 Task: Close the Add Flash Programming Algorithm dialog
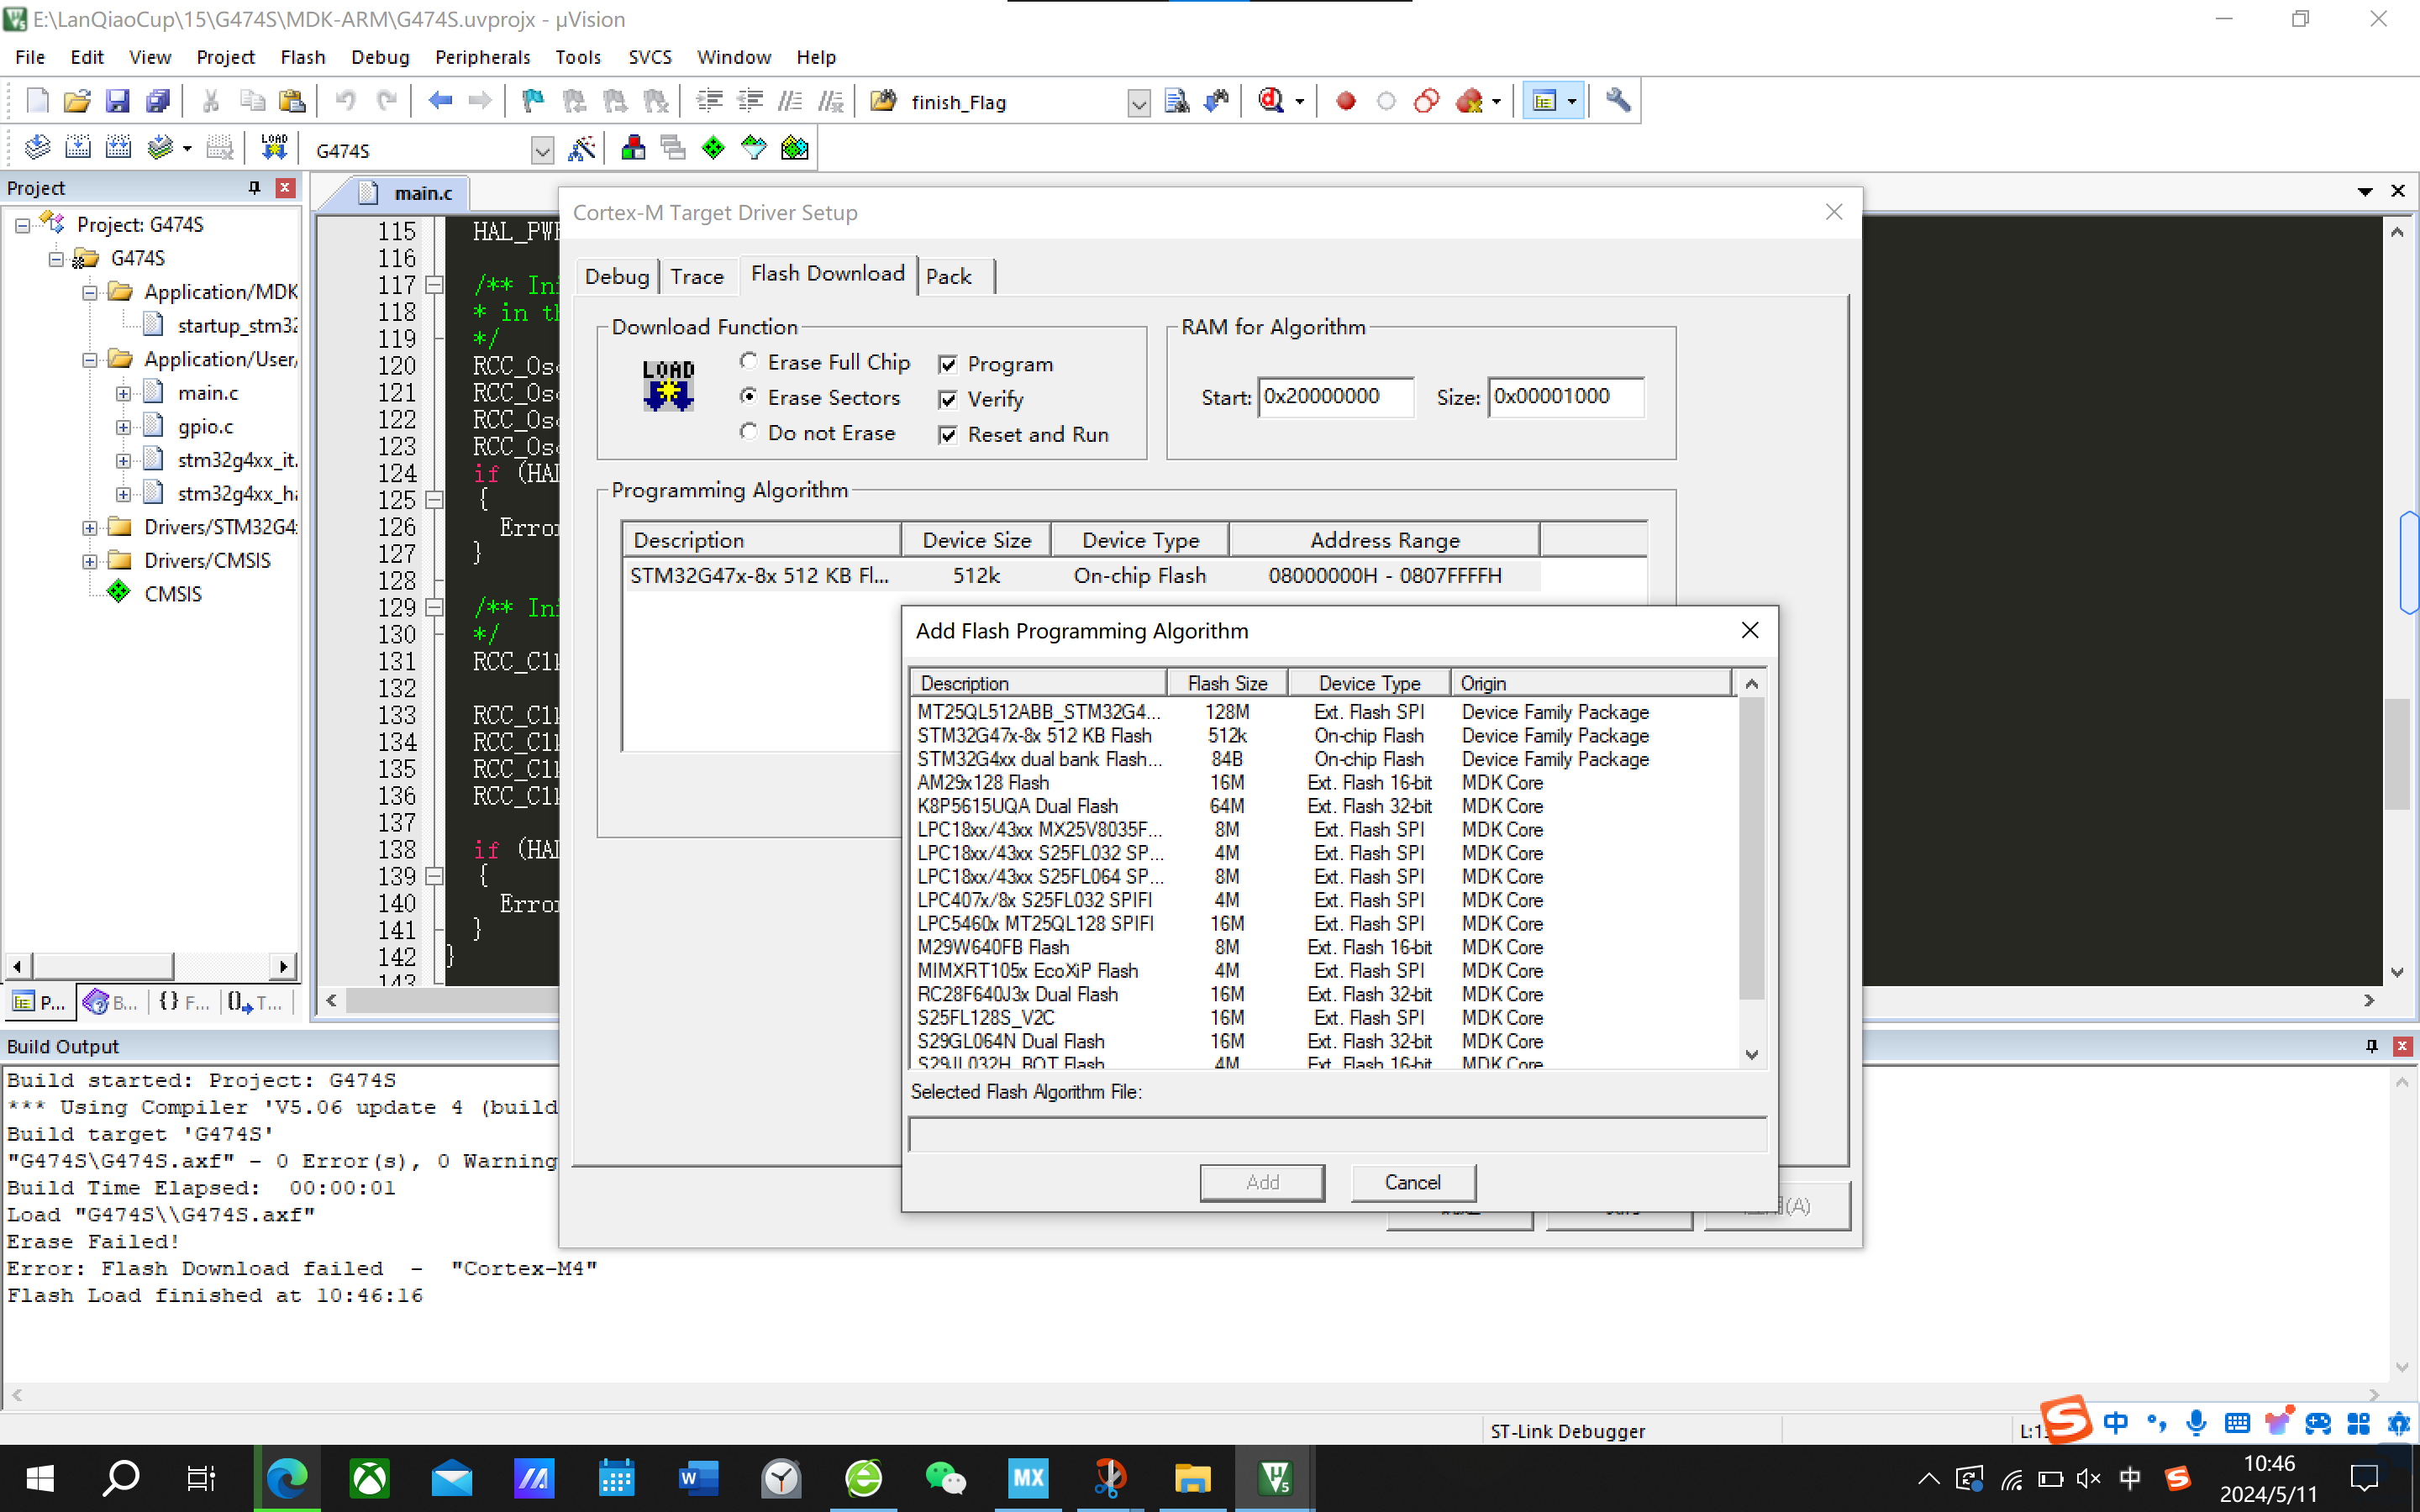(x=1750, y=630)
